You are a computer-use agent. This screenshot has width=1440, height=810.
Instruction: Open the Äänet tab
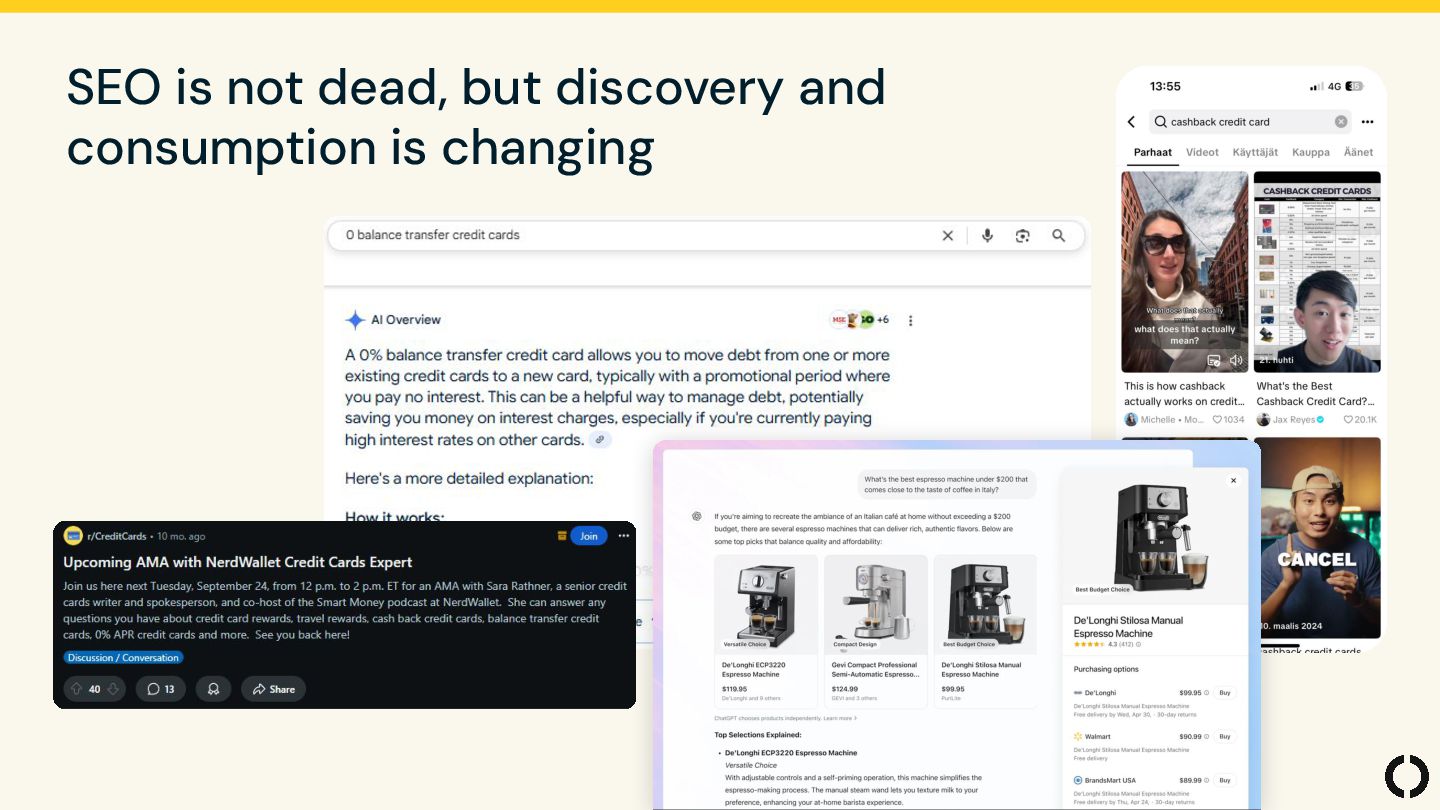tap(1358, 153)
